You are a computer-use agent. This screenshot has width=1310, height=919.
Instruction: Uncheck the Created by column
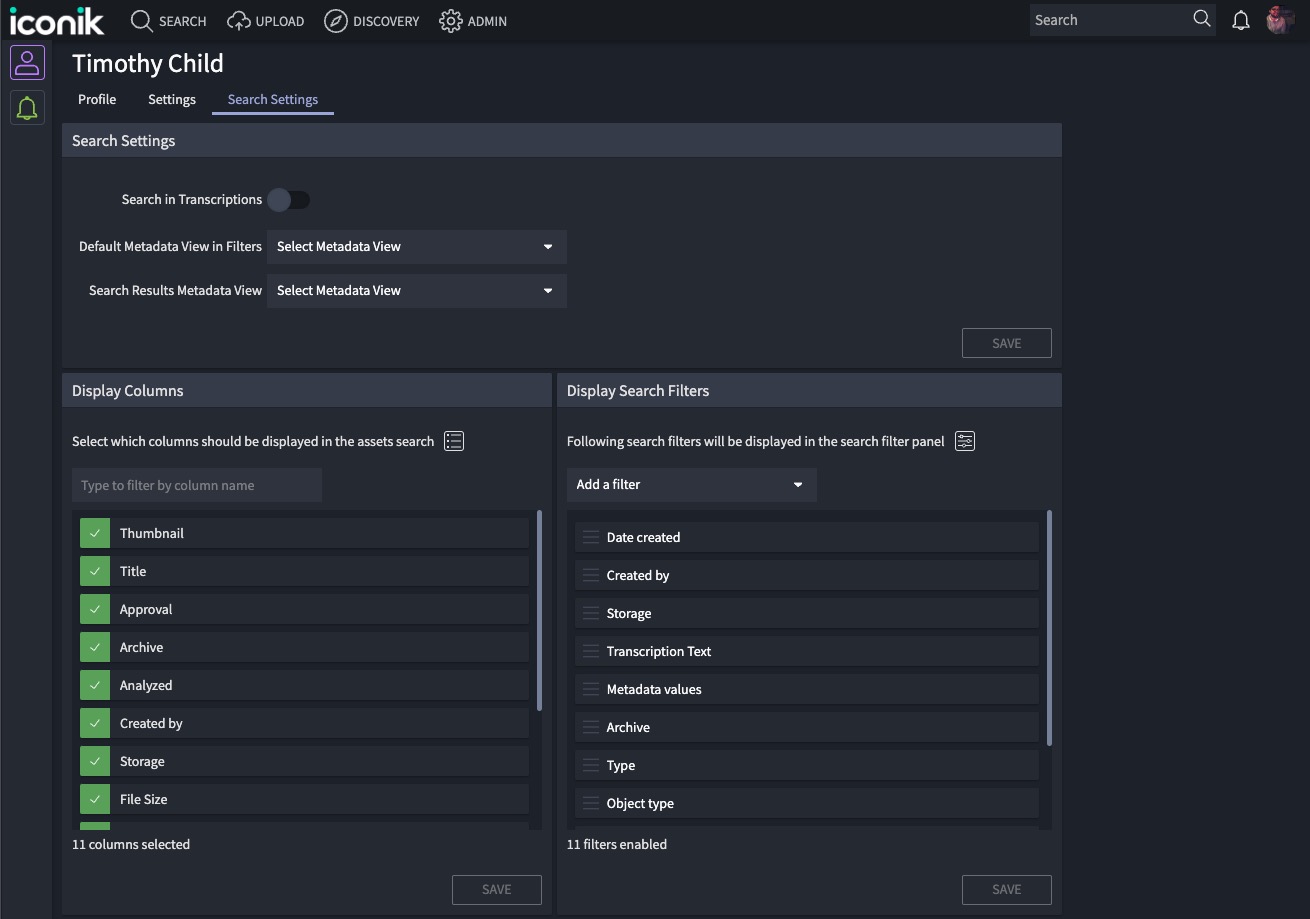[x=94, y=722]
